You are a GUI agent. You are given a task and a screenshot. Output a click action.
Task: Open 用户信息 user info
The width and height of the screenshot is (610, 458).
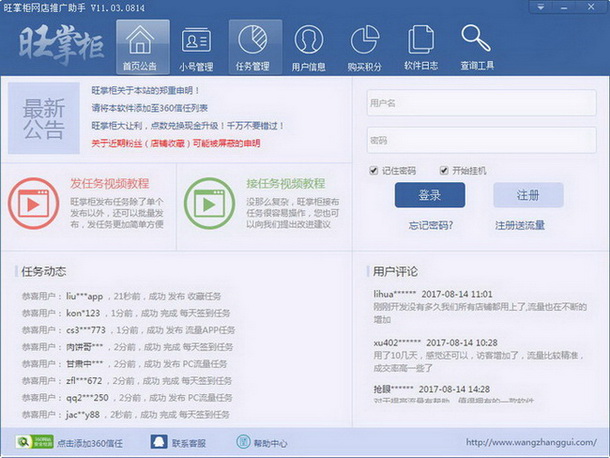coord(309,48)
